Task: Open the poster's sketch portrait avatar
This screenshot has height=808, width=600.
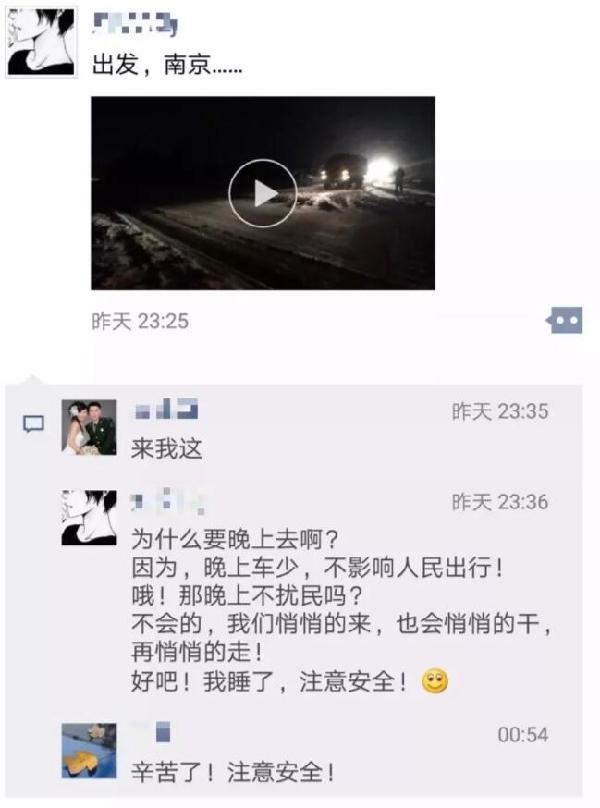Action: pyautogui.click(x=41, y=43)
